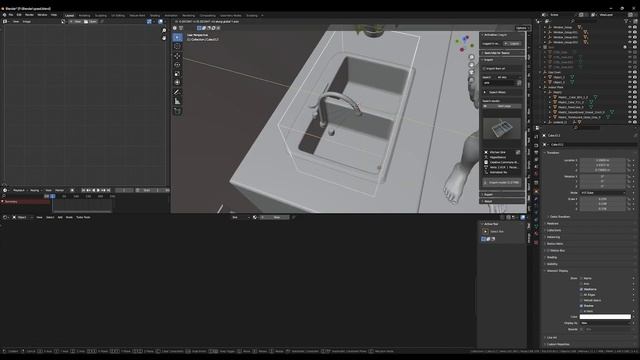Screen dimensions: 640x360
Task: Select the Transform tool
Action: point(177,83)
